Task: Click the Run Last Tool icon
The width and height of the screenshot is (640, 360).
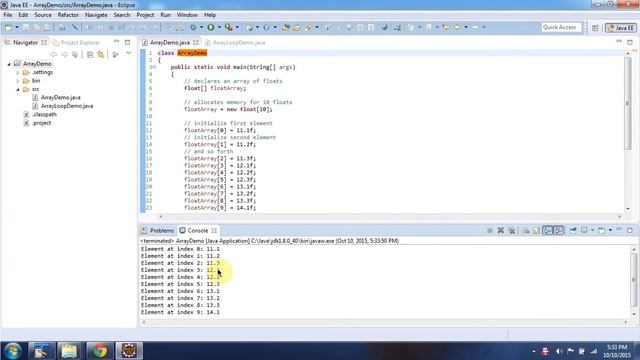Action: [229, 27]
